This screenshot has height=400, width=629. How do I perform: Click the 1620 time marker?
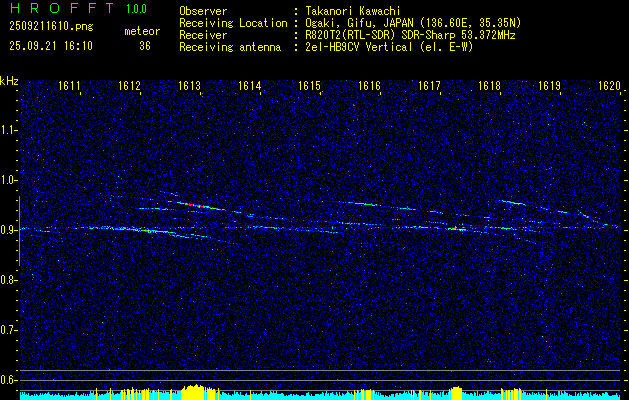pos(609,85)
